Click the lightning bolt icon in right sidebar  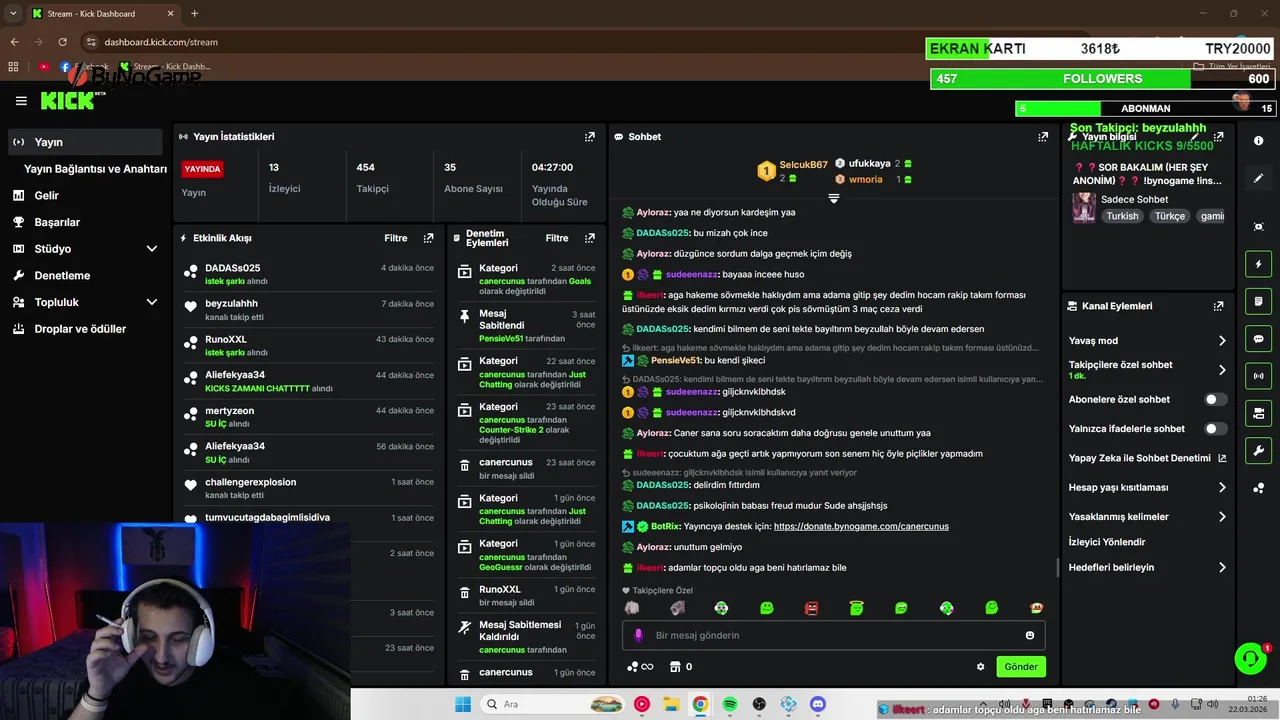click(x=1258, y=264)
